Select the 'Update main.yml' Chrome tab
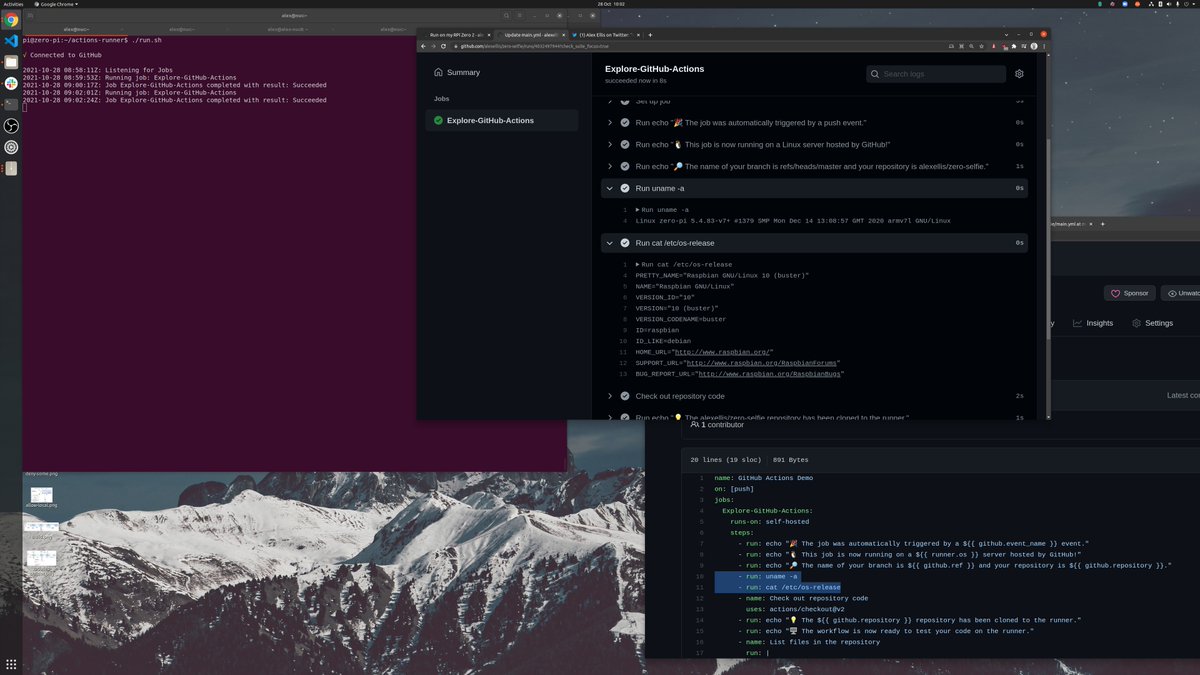Viewport: 1200px width, 675px height. pyautogui.click(x=531, y=34)
